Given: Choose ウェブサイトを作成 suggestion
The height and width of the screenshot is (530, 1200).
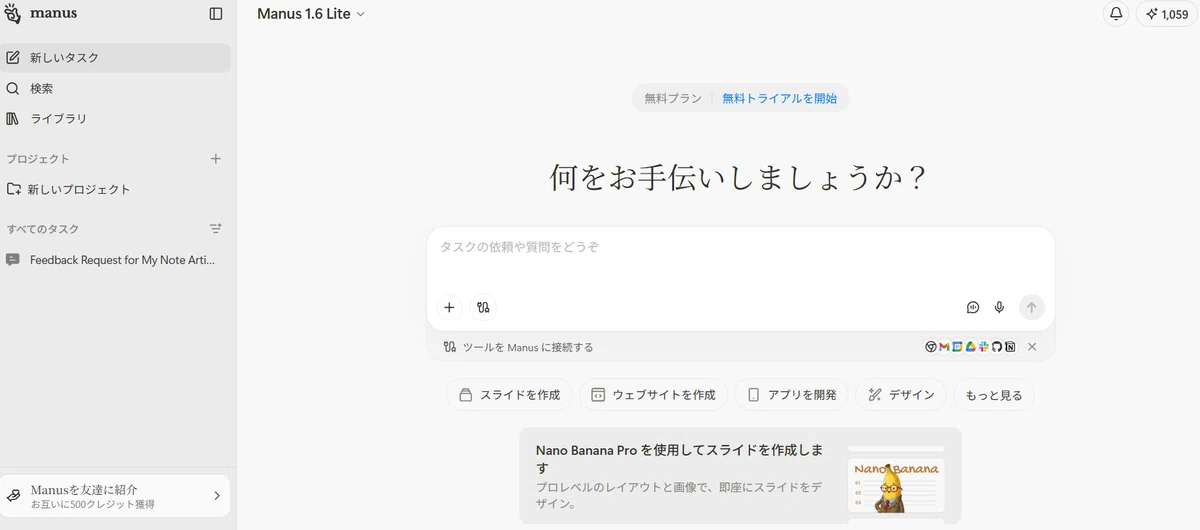Looking at the screenshot, I should 654,395.
